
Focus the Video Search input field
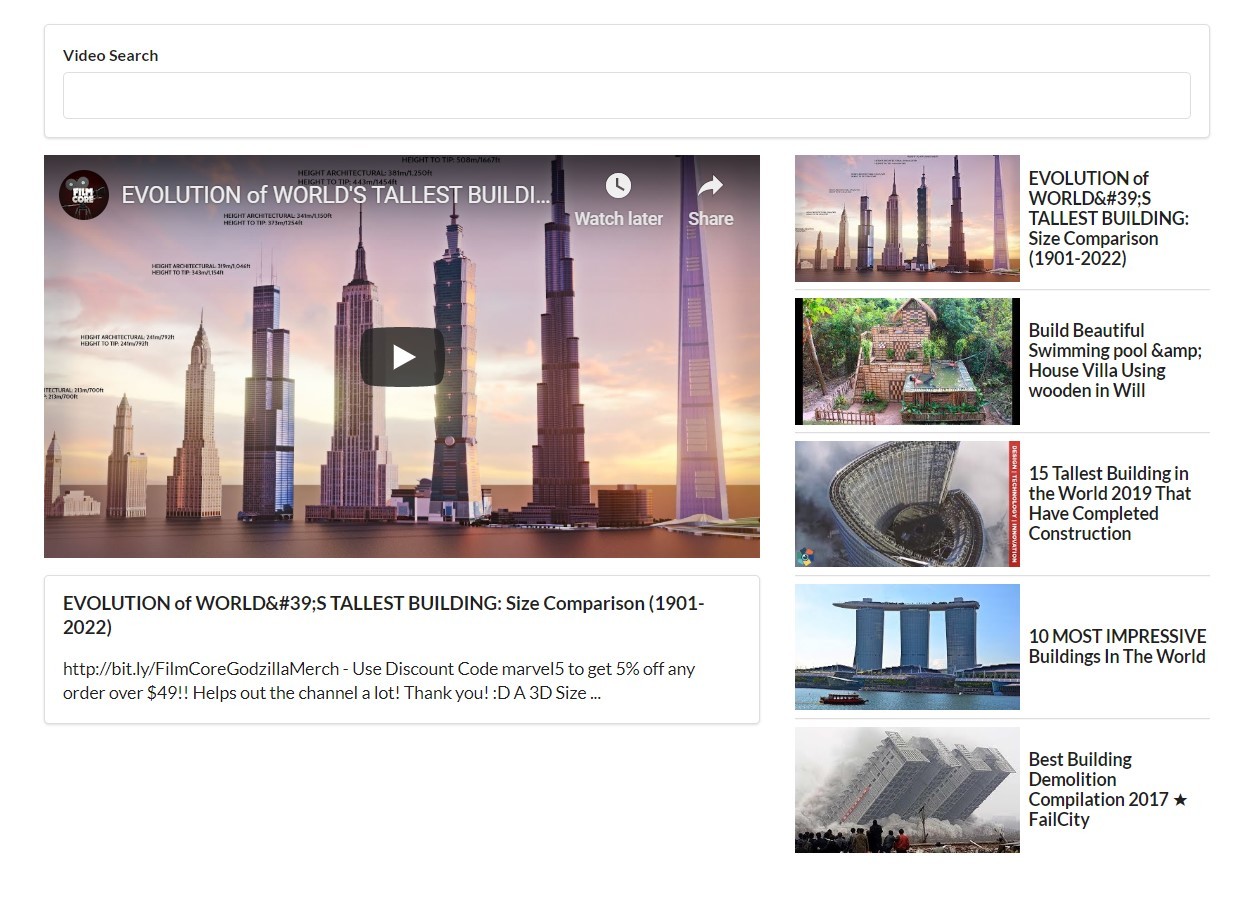(626, 96)
